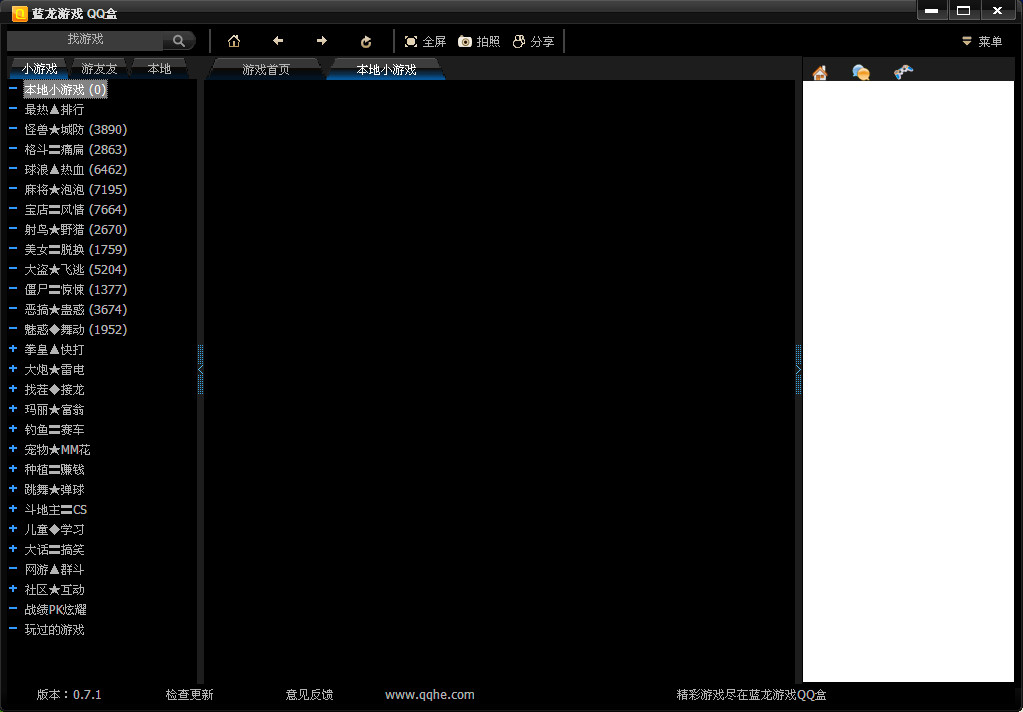Go back with the left arrow icon
This screenshot has height=712, width=1023.
coord(278,41)
